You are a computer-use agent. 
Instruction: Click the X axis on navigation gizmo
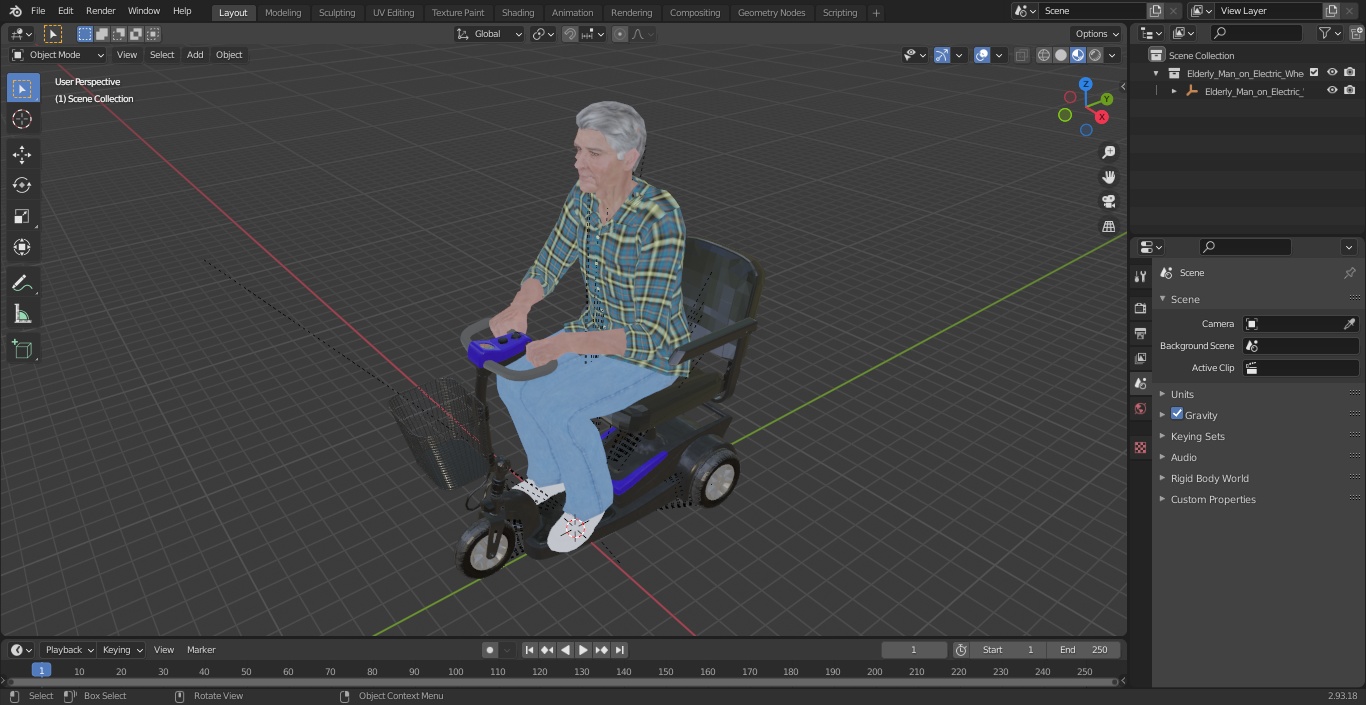pos(1102,117)
